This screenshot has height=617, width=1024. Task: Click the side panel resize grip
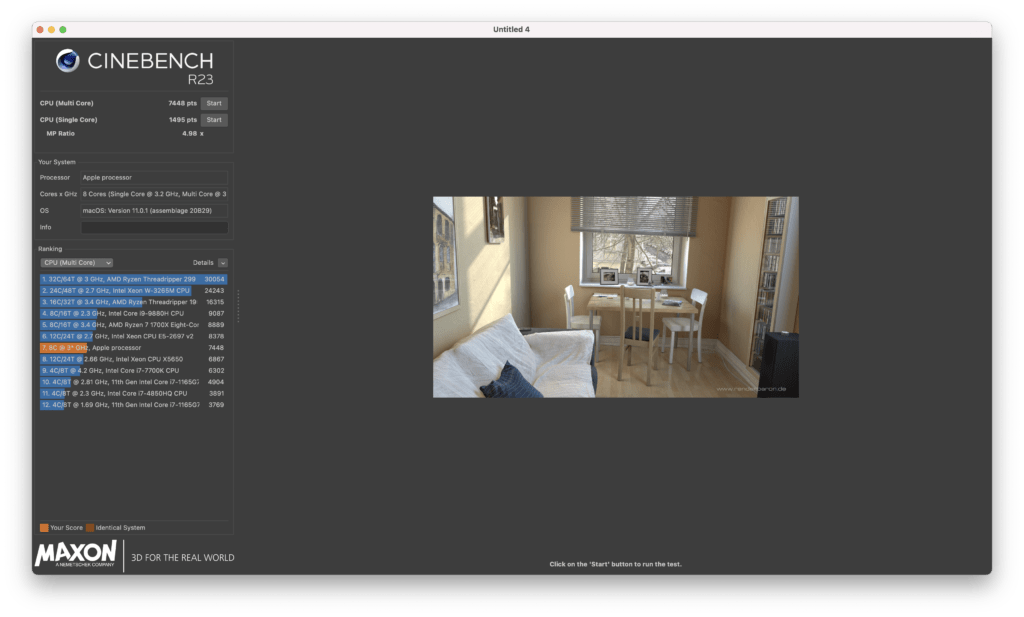(x=238, y=306)
